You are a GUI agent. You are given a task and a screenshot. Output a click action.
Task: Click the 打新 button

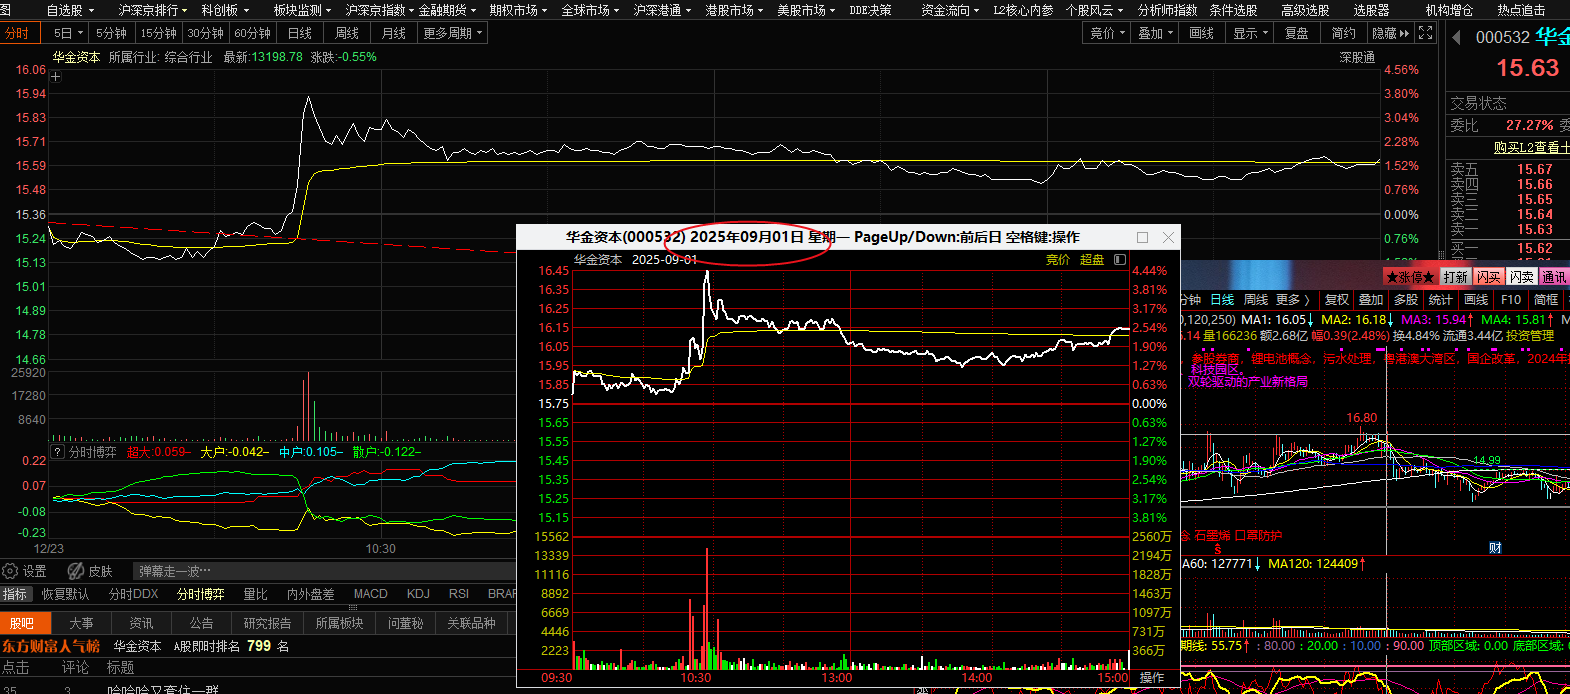click(x=1456, y=277)
